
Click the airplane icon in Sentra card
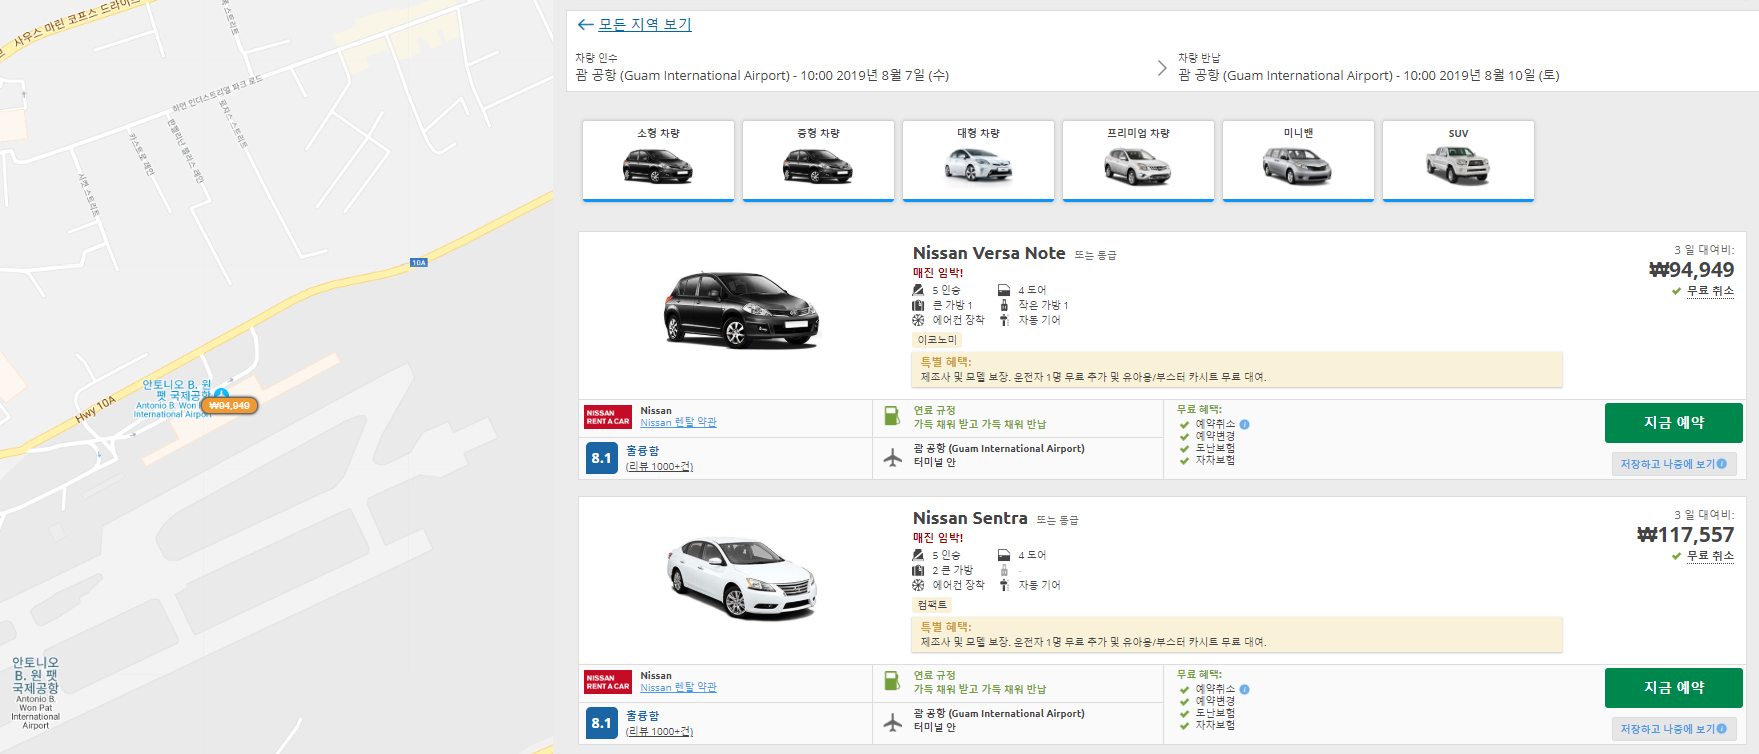coord(892,723)
